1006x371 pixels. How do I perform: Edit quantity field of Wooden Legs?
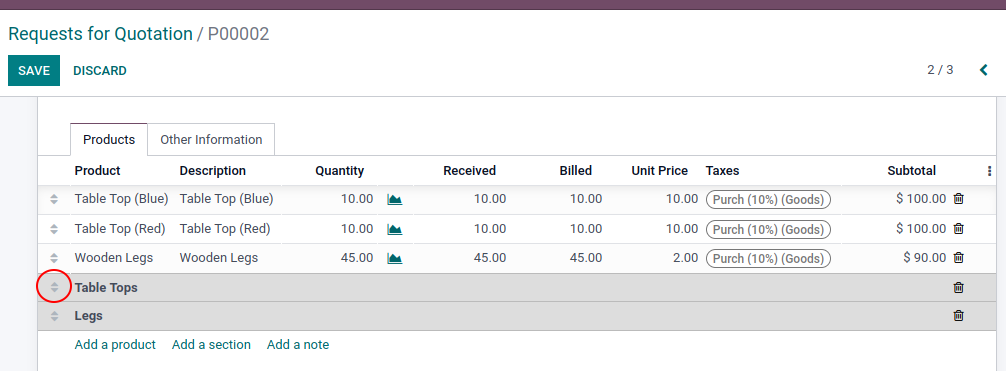[334, 258]
